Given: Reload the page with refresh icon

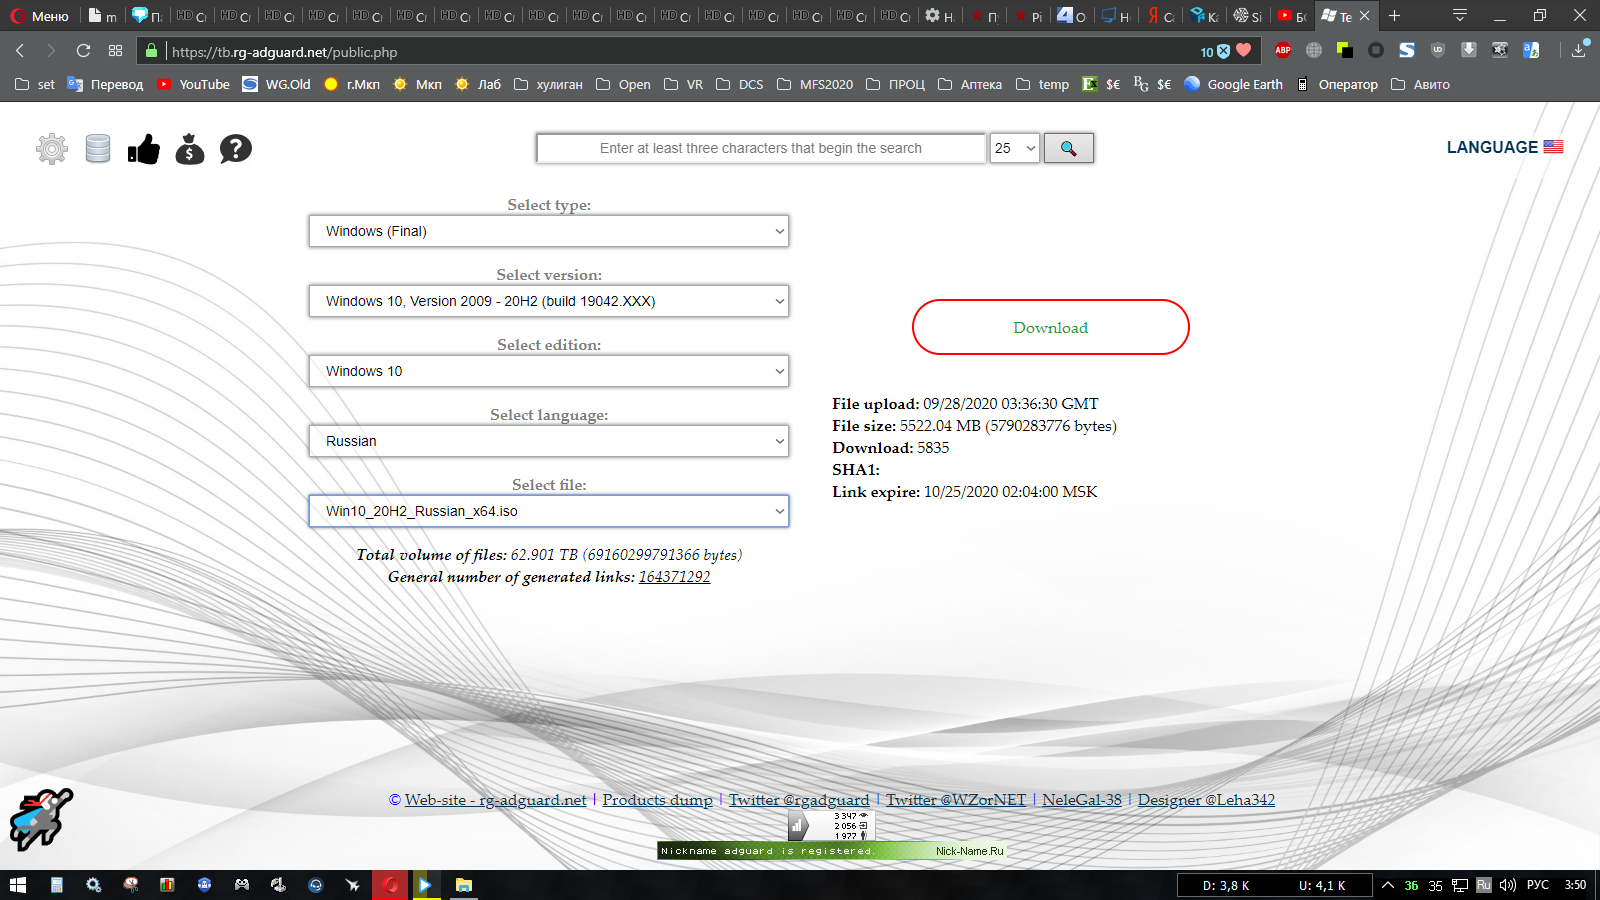Looking at the screenshot, I should pyautogui.click(x=83, y=50).
